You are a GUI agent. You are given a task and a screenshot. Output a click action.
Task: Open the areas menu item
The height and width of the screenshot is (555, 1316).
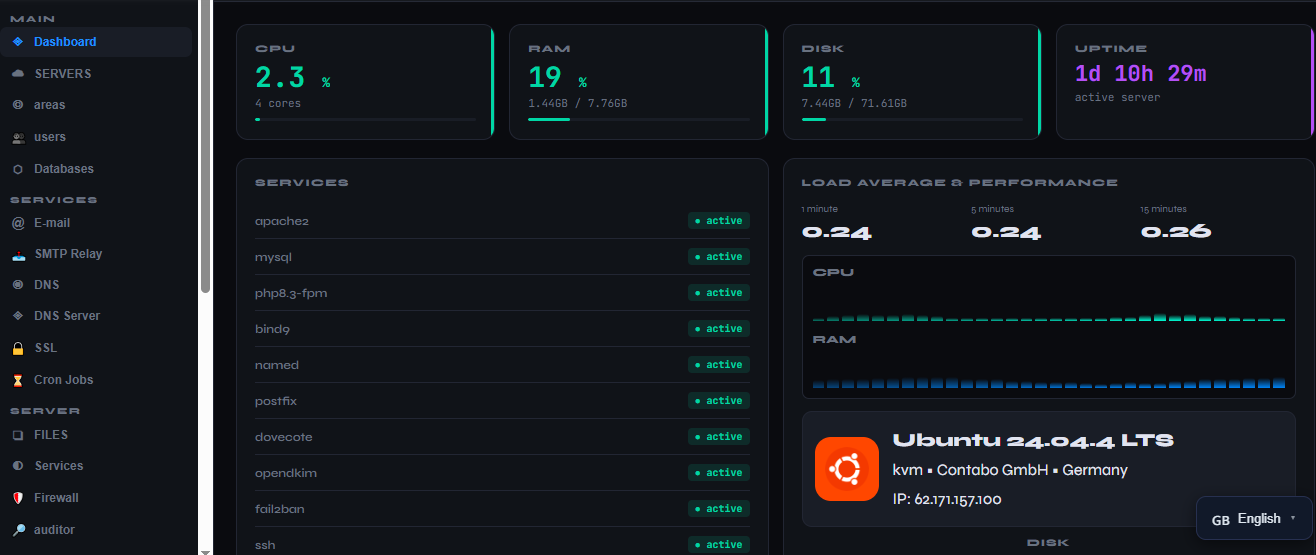(x=97, y=105)
